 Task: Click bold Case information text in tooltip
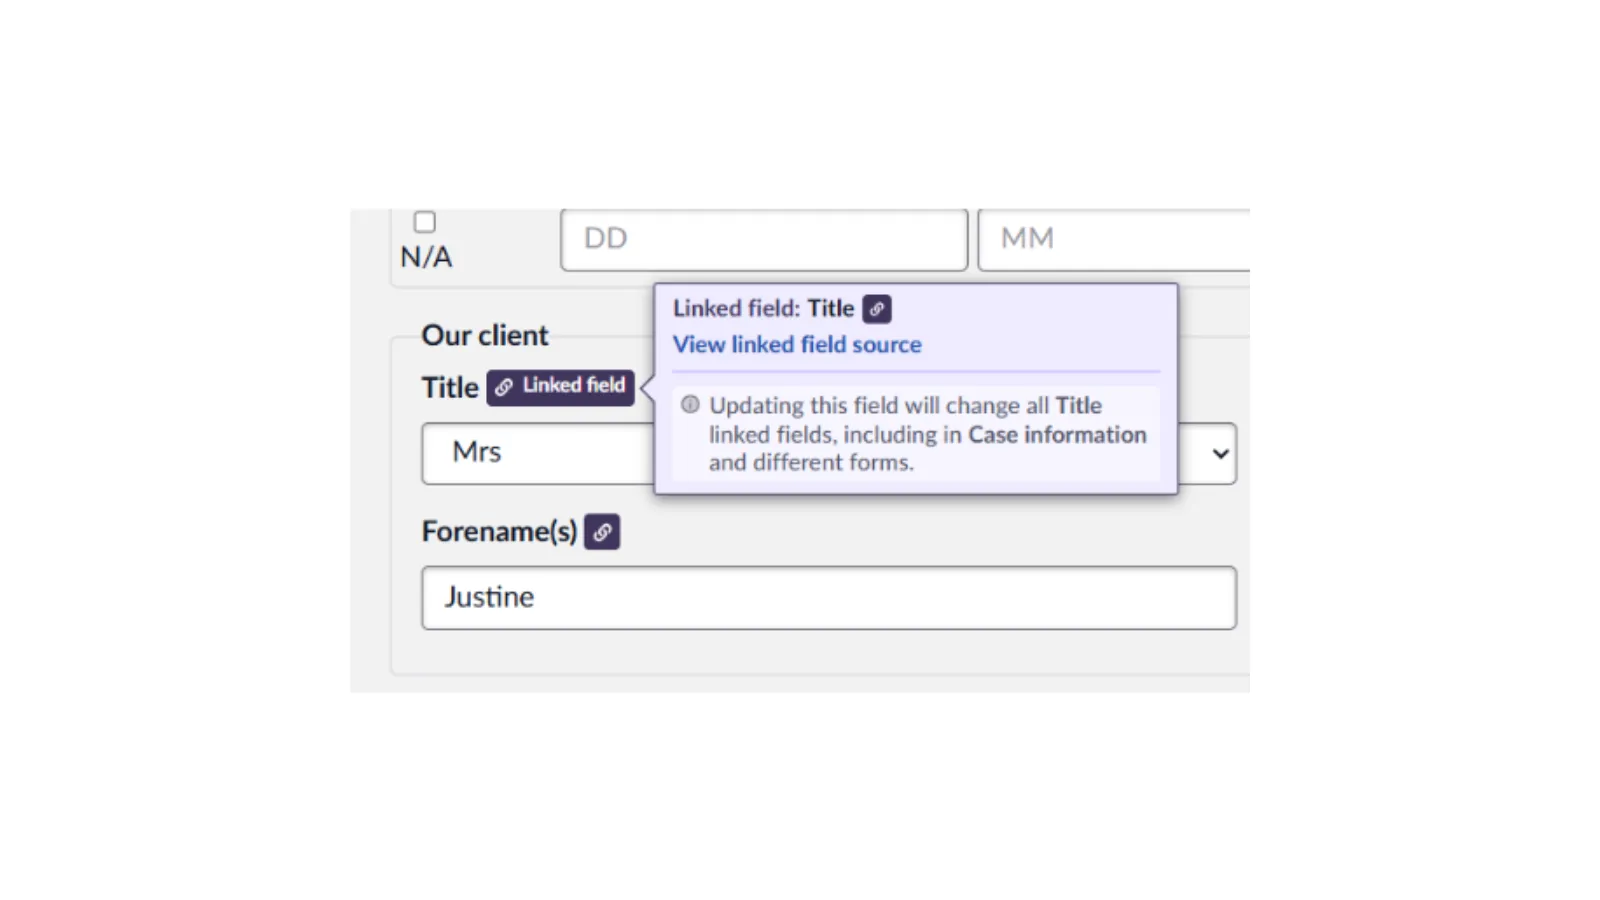tap(1057, 435)
